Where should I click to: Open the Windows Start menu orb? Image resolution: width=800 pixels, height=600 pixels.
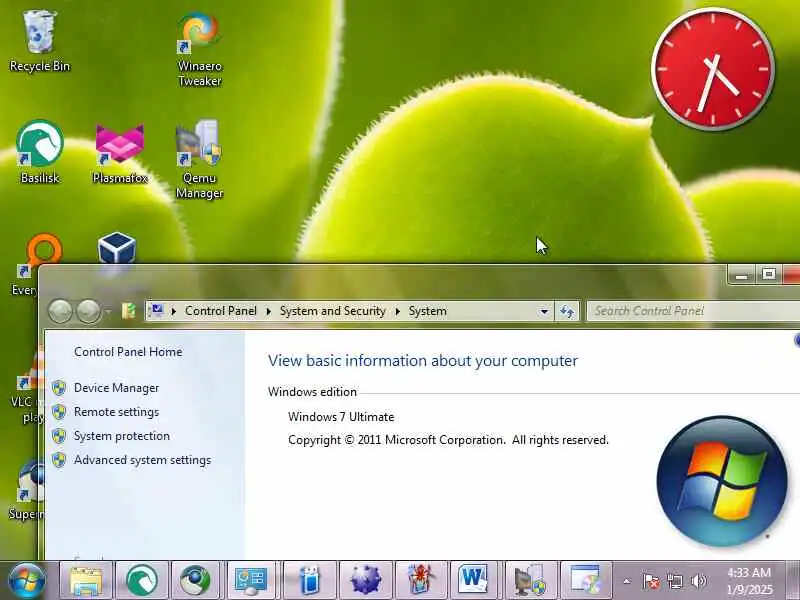pos(26,581)
